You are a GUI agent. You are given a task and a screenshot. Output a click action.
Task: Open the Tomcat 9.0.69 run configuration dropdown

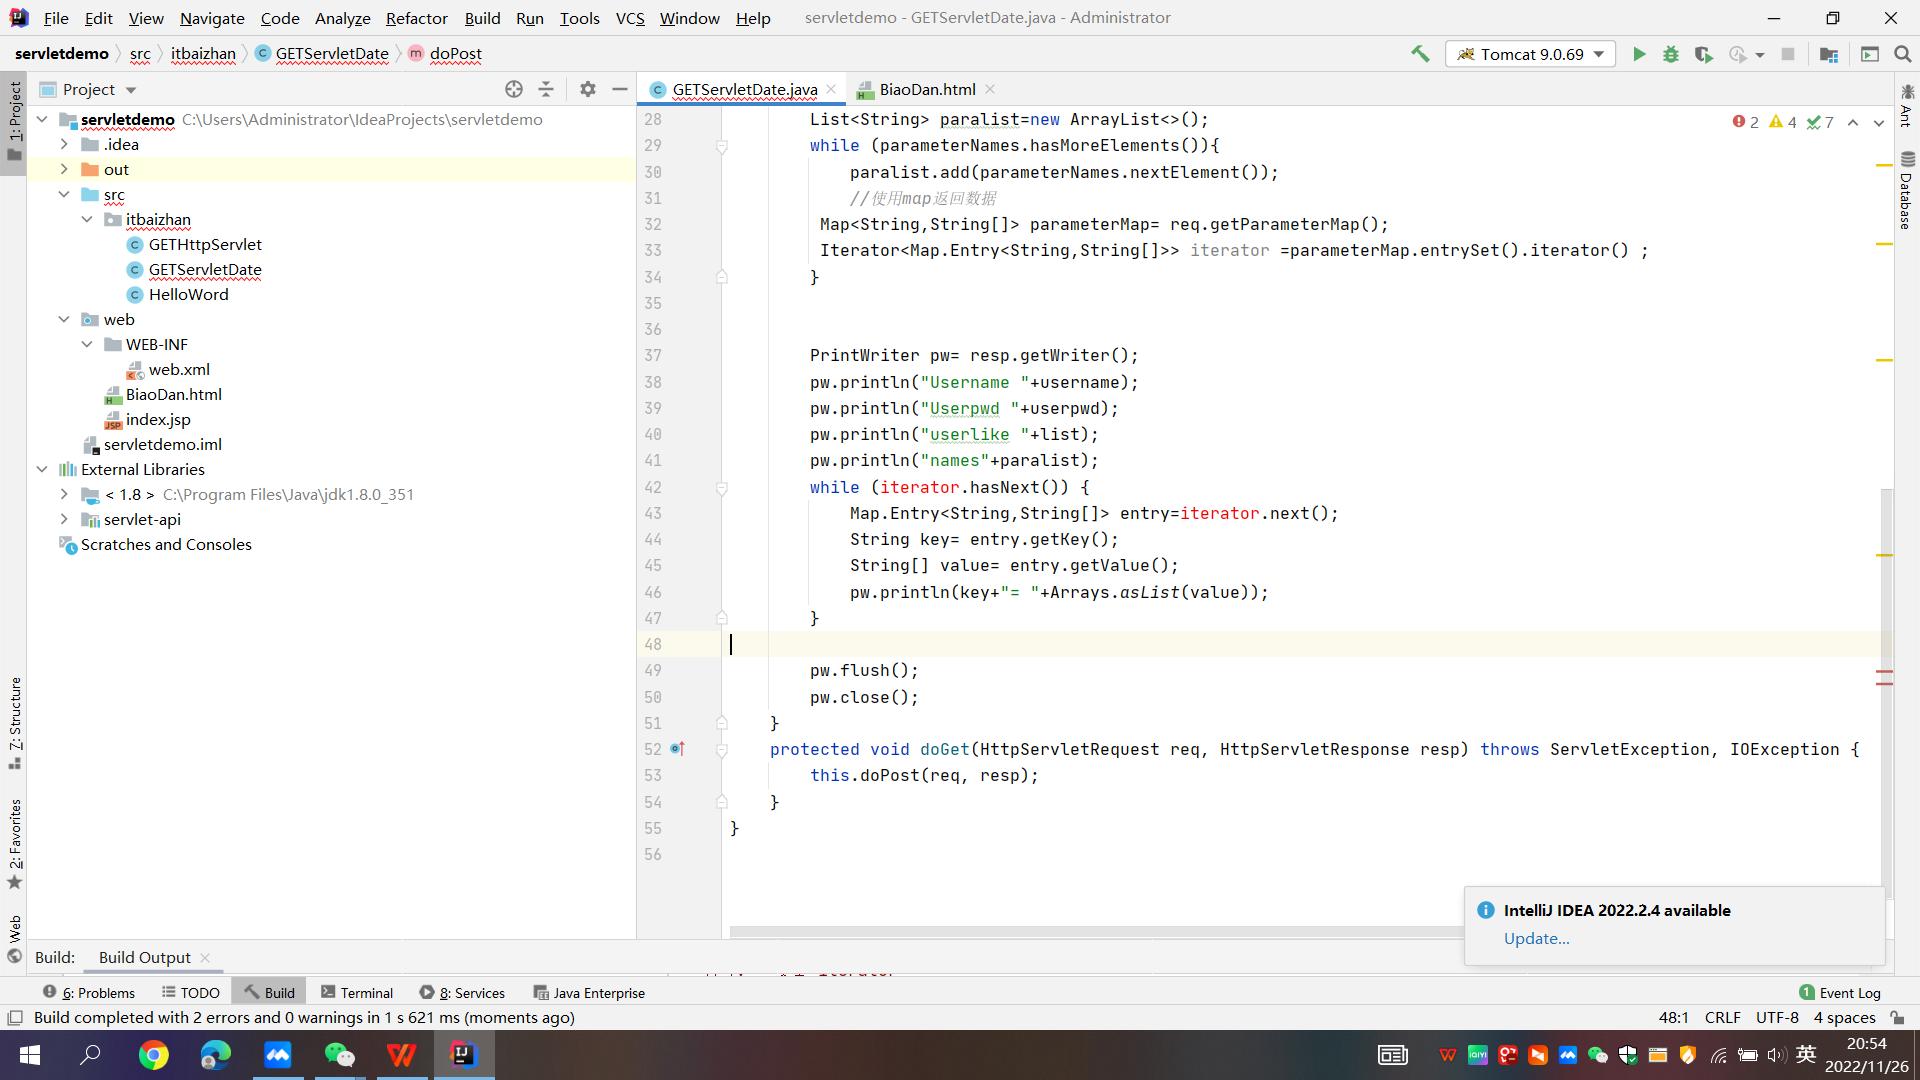click(1531, 54)
